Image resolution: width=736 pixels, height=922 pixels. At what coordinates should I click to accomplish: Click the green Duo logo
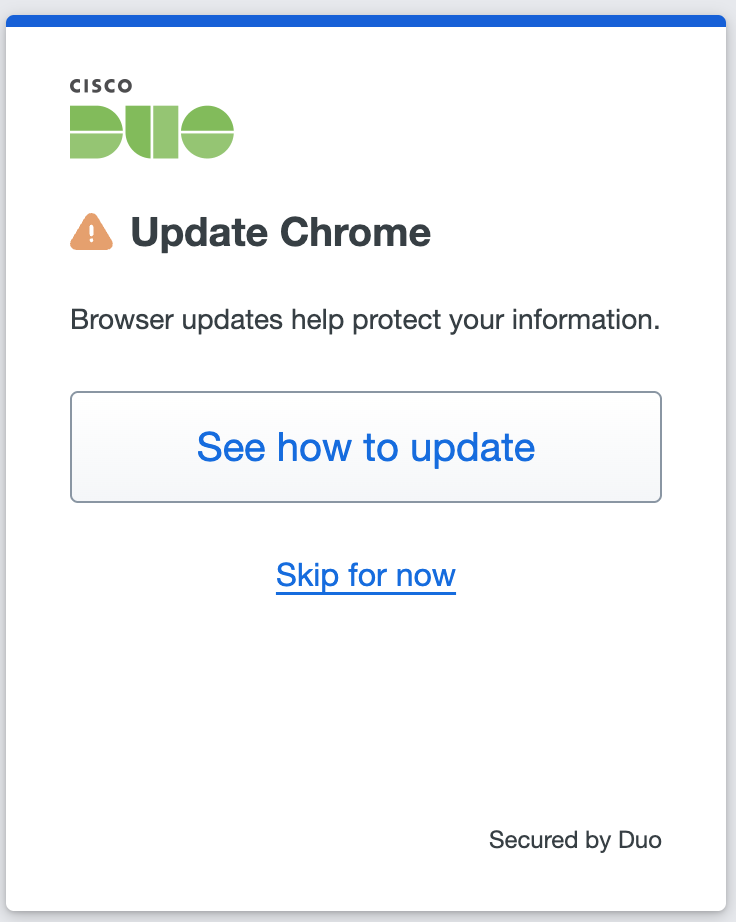tap(151, 132)
